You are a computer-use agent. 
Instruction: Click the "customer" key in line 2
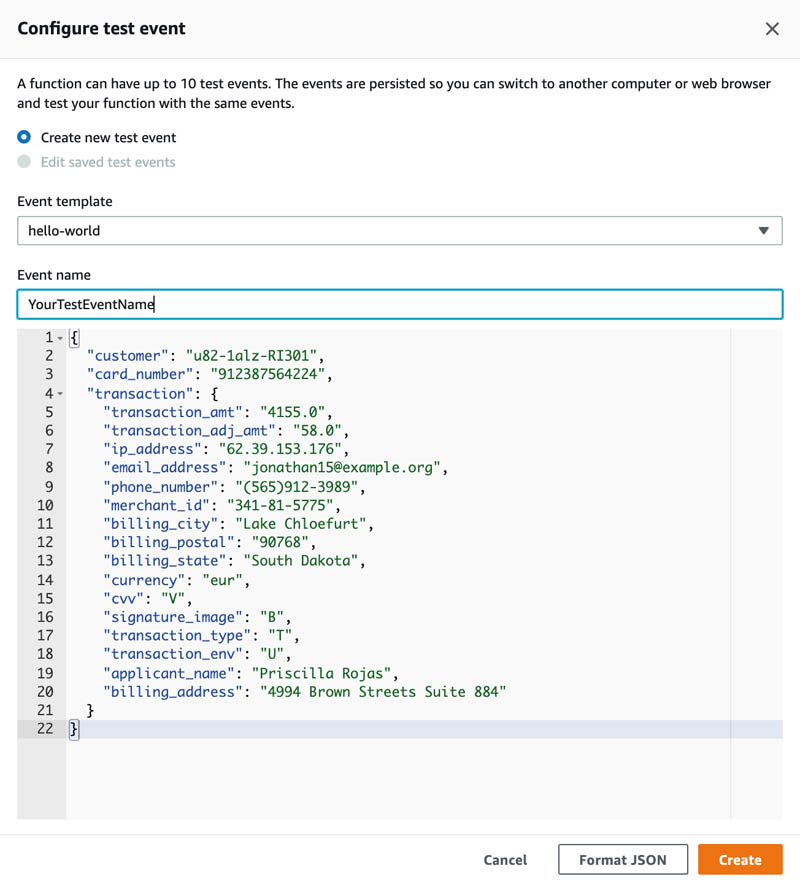tap(127, 356)
